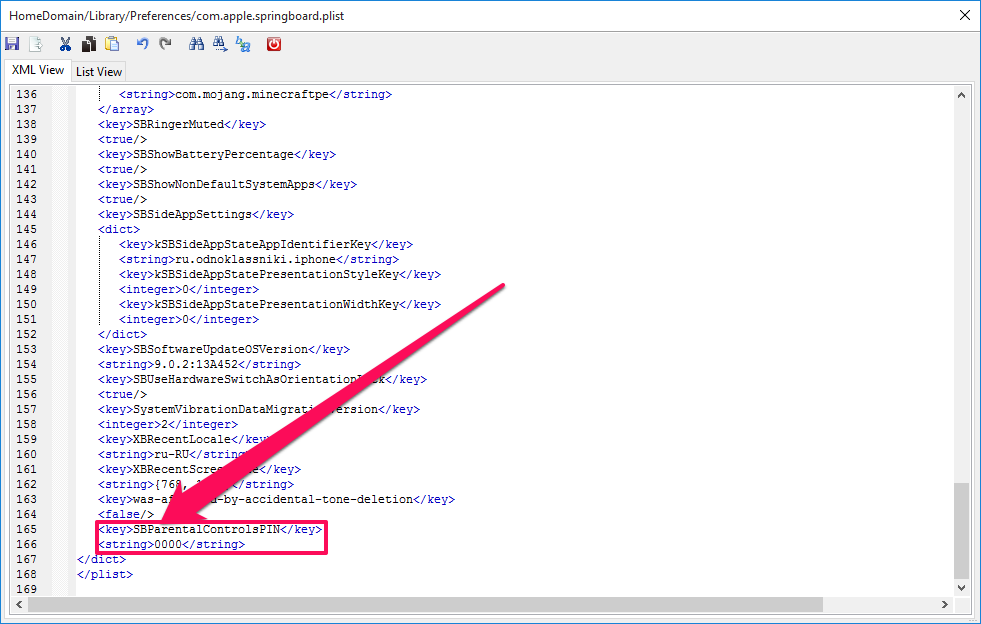Click the Export file icon
This screenshot has width=981, height=624.
click(36, 44)
